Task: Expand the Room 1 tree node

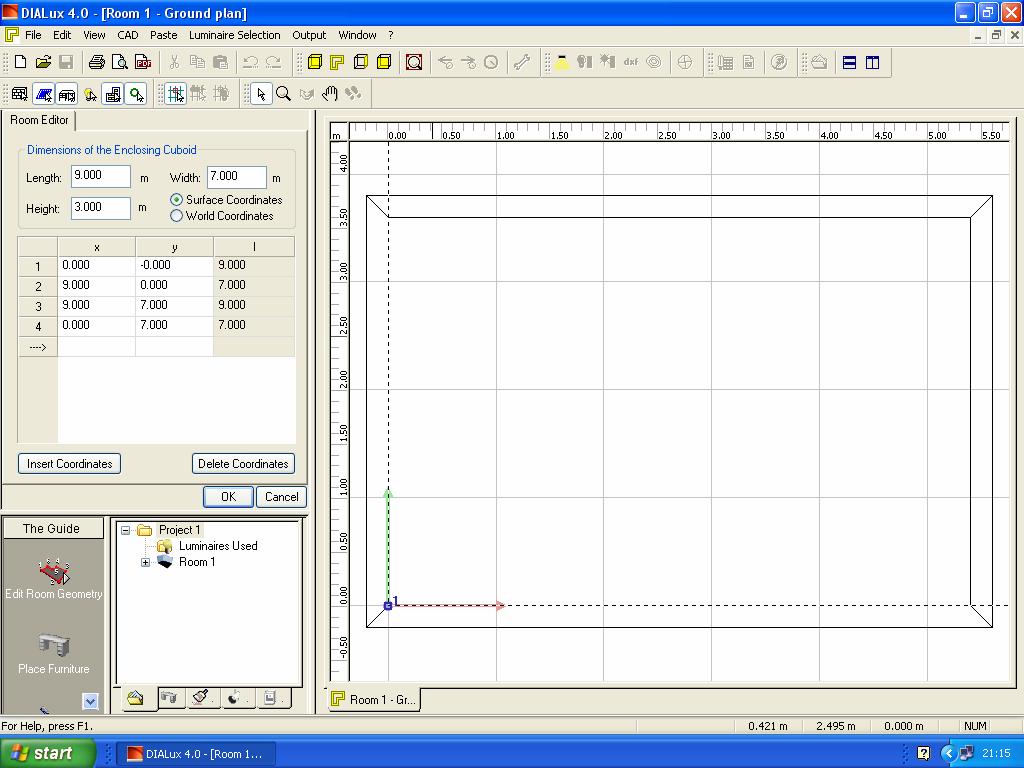Action: (146, 562)
